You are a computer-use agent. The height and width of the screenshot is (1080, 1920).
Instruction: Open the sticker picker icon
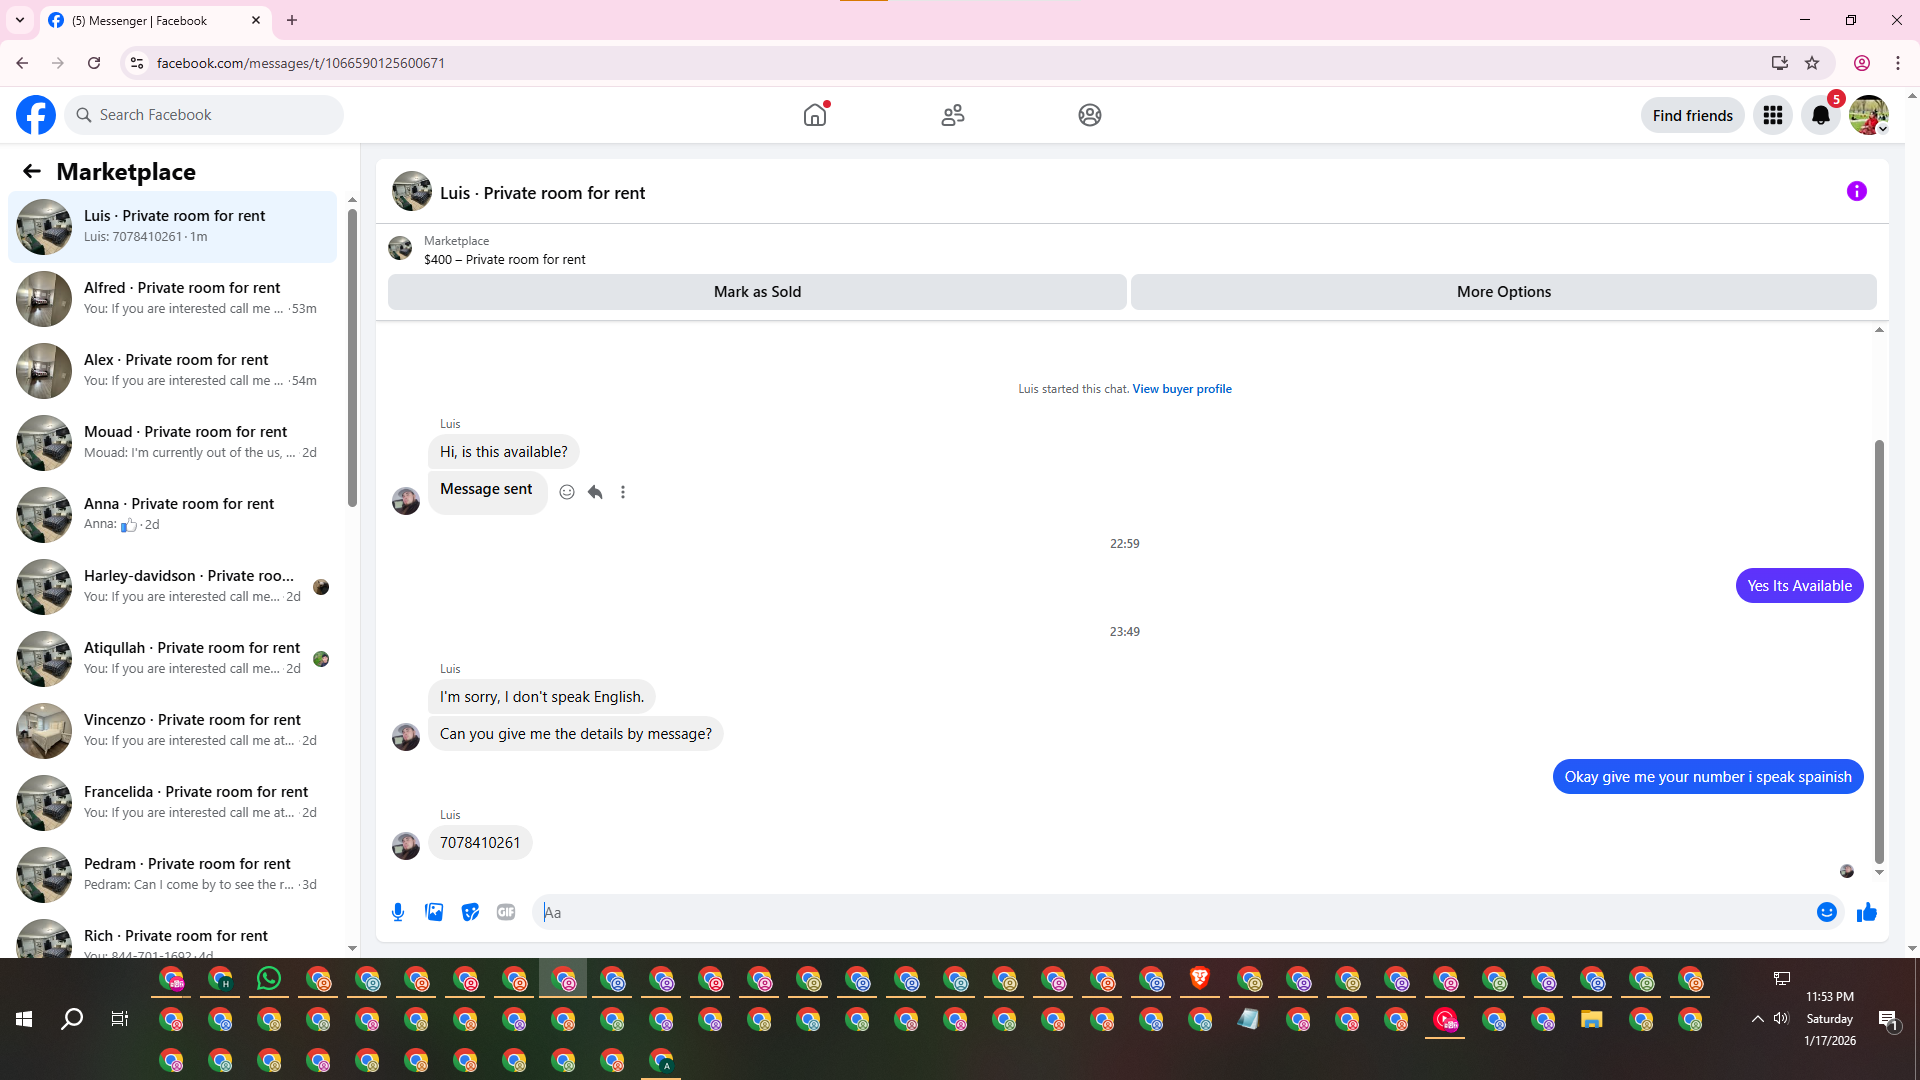(x=470, y=912)
